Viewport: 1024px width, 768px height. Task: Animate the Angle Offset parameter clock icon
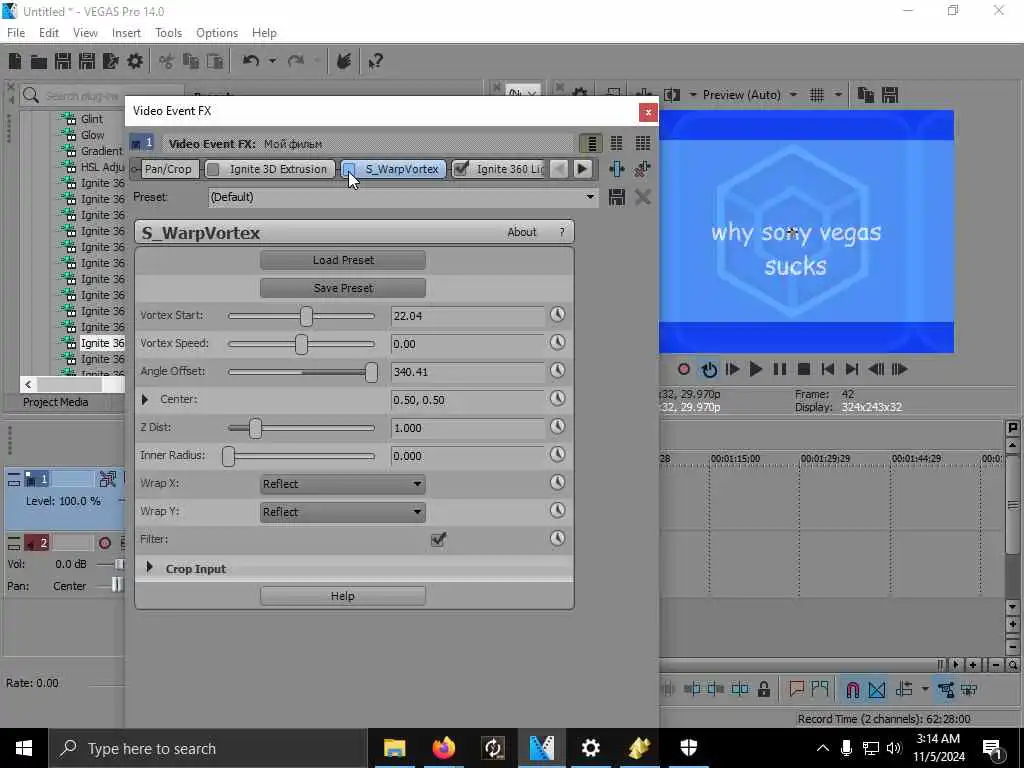(x=557, y=371)
